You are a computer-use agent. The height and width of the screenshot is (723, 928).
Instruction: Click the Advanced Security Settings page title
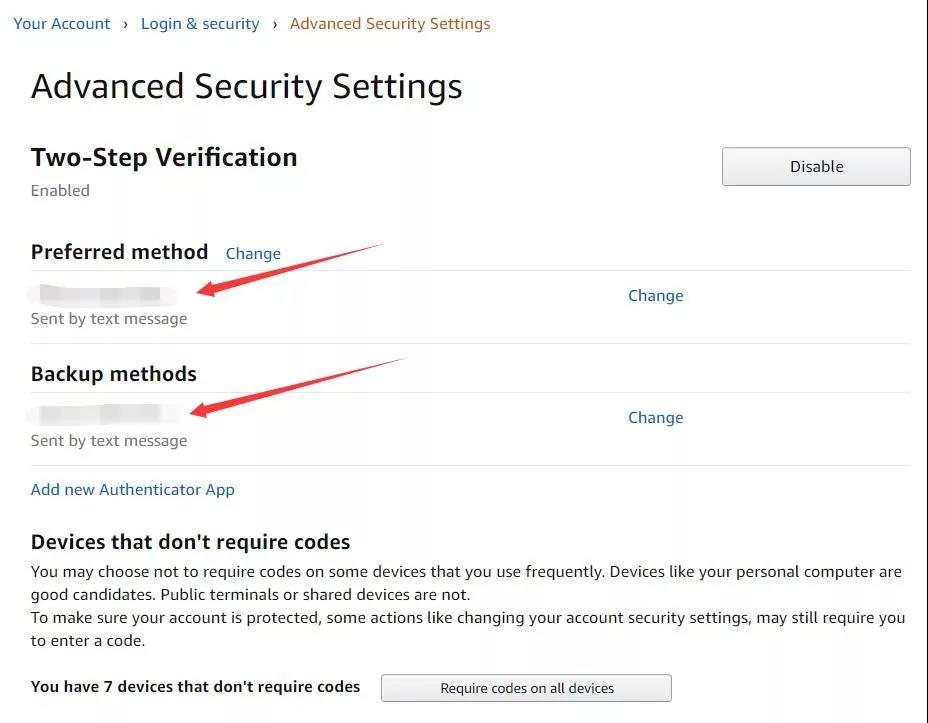(x=246, y=86)
